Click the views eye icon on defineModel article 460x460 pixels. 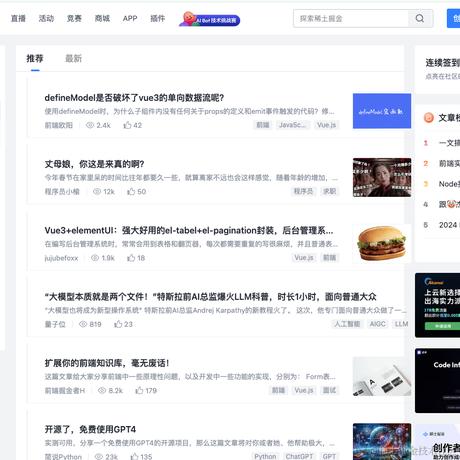click(x=90, y=125)
